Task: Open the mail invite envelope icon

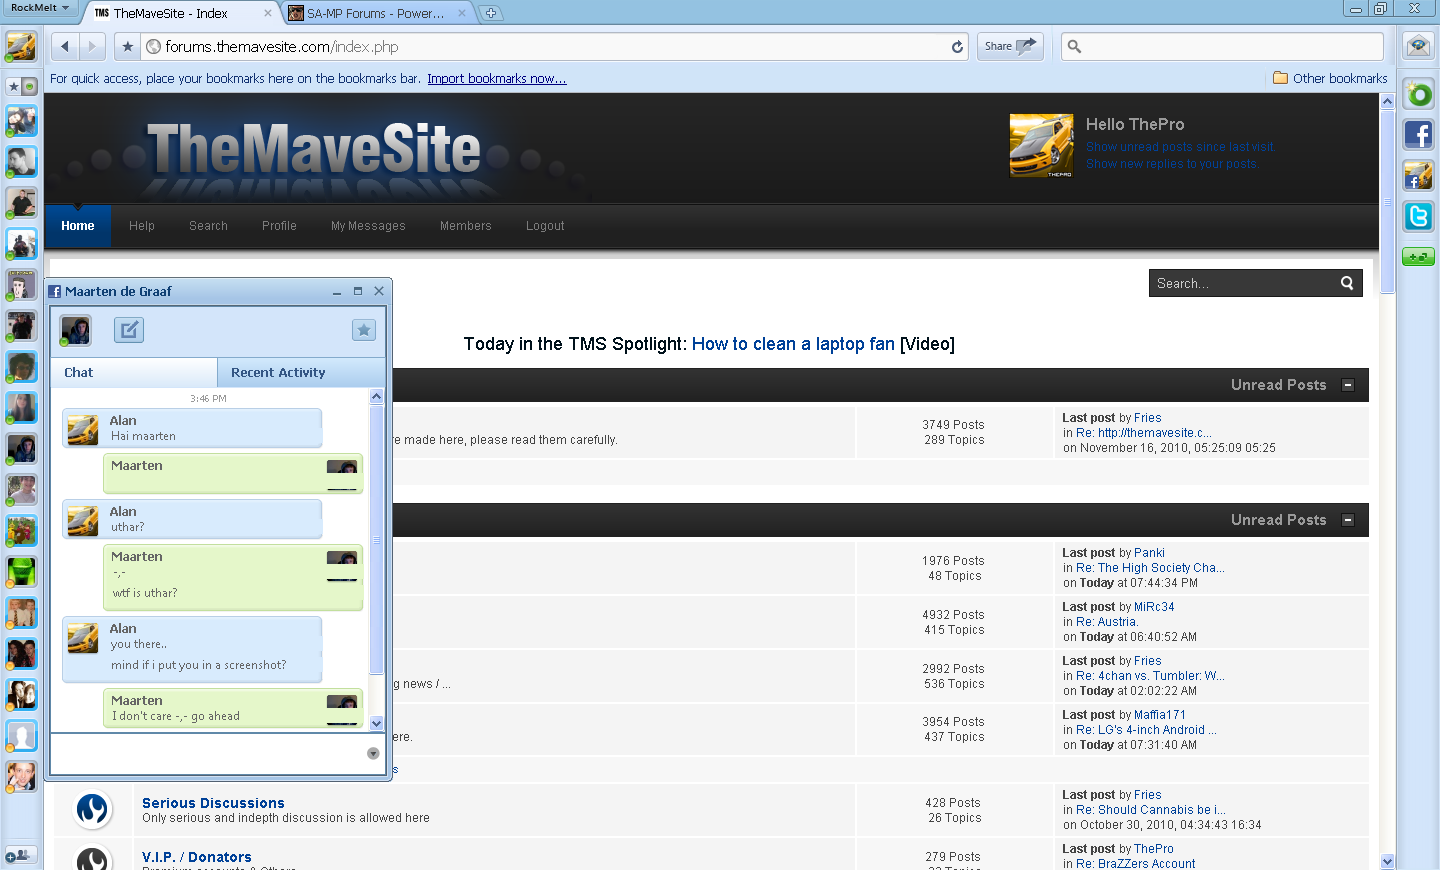Action: click(1418, 45)
